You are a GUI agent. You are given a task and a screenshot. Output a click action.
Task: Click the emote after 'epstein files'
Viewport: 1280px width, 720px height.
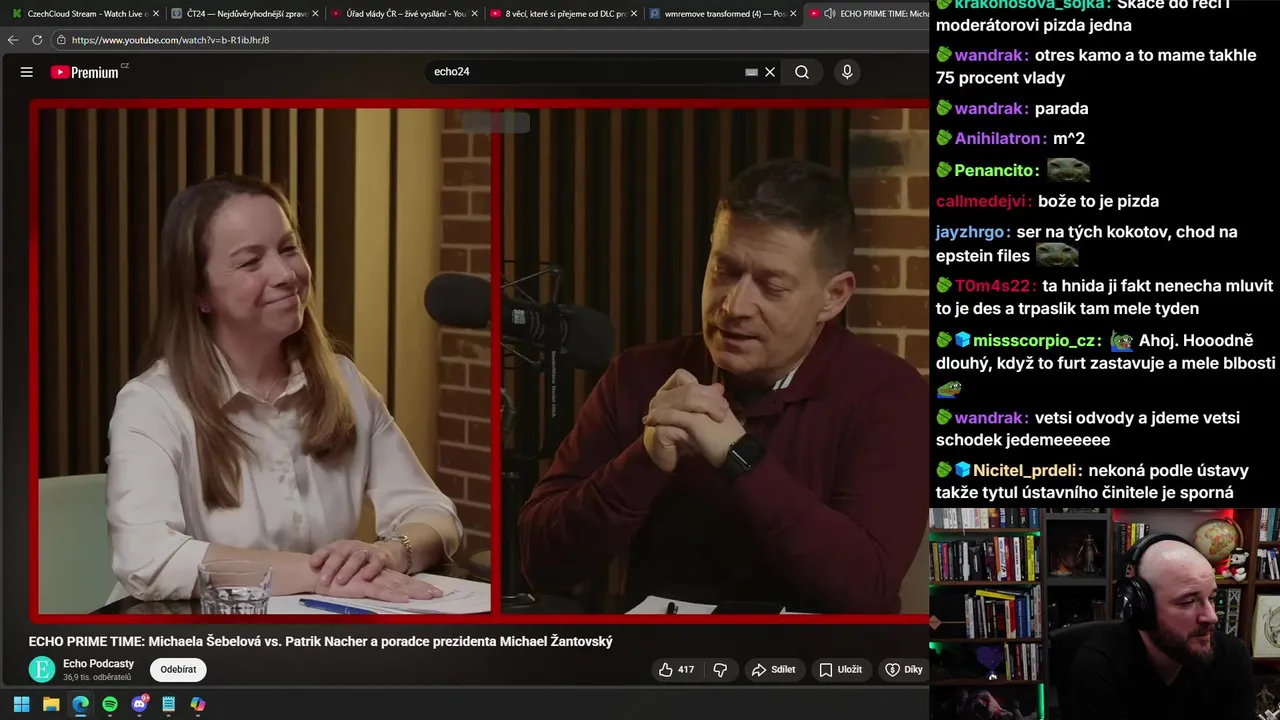click(1057, 255)
